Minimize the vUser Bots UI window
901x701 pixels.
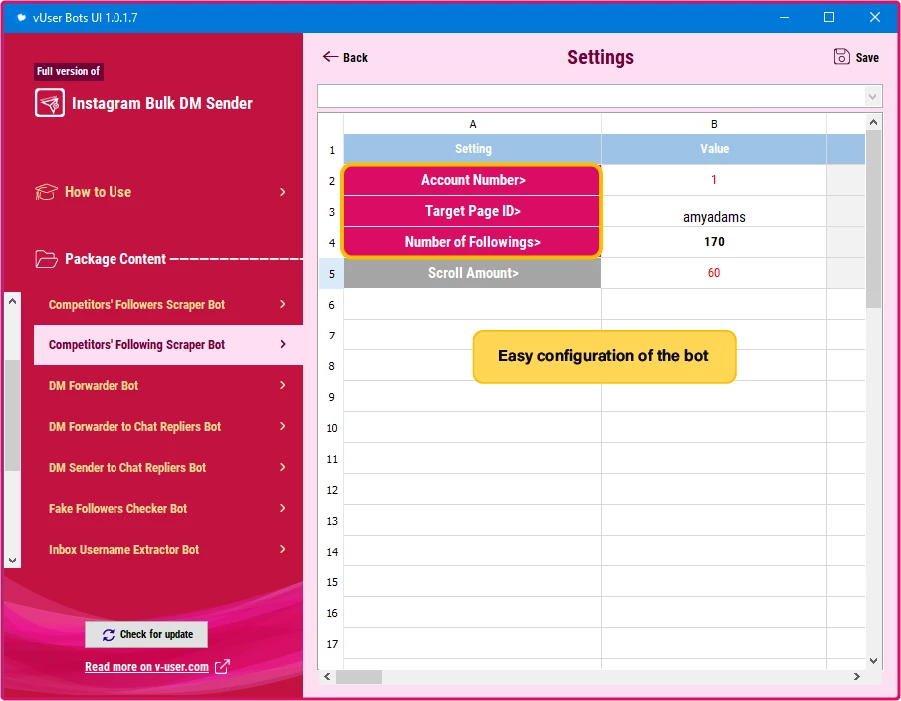[x=784, y=17]
